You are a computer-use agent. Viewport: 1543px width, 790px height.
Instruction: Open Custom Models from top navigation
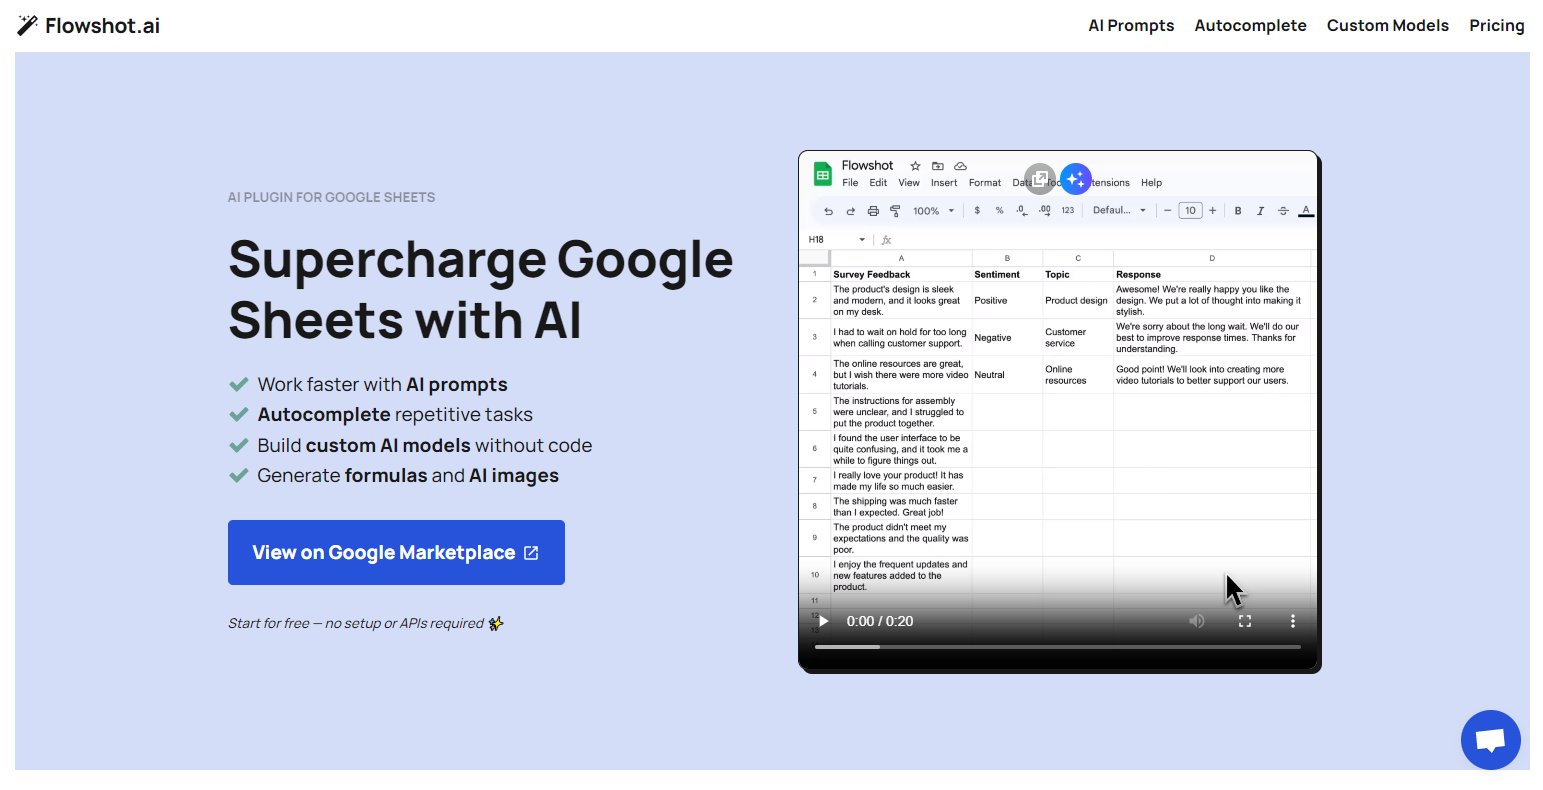coord(1387,26)
